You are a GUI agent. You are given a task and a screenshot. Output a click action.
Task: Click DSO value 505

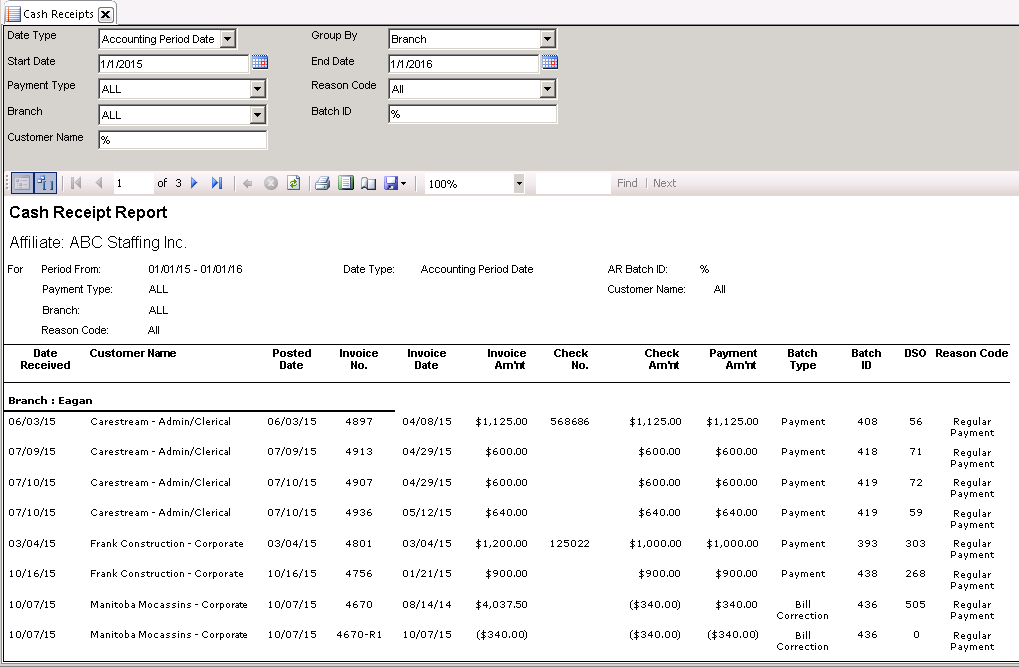915,605
